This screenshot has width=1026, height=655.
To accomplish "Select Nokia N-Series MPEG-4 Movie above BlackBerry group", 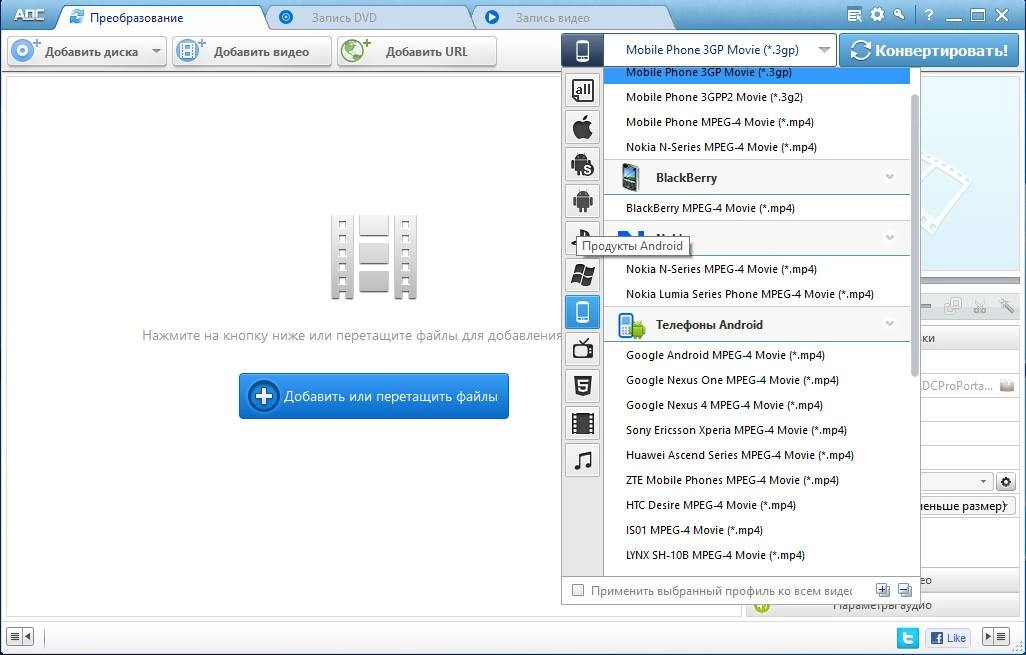I will (x=756, y=147).
